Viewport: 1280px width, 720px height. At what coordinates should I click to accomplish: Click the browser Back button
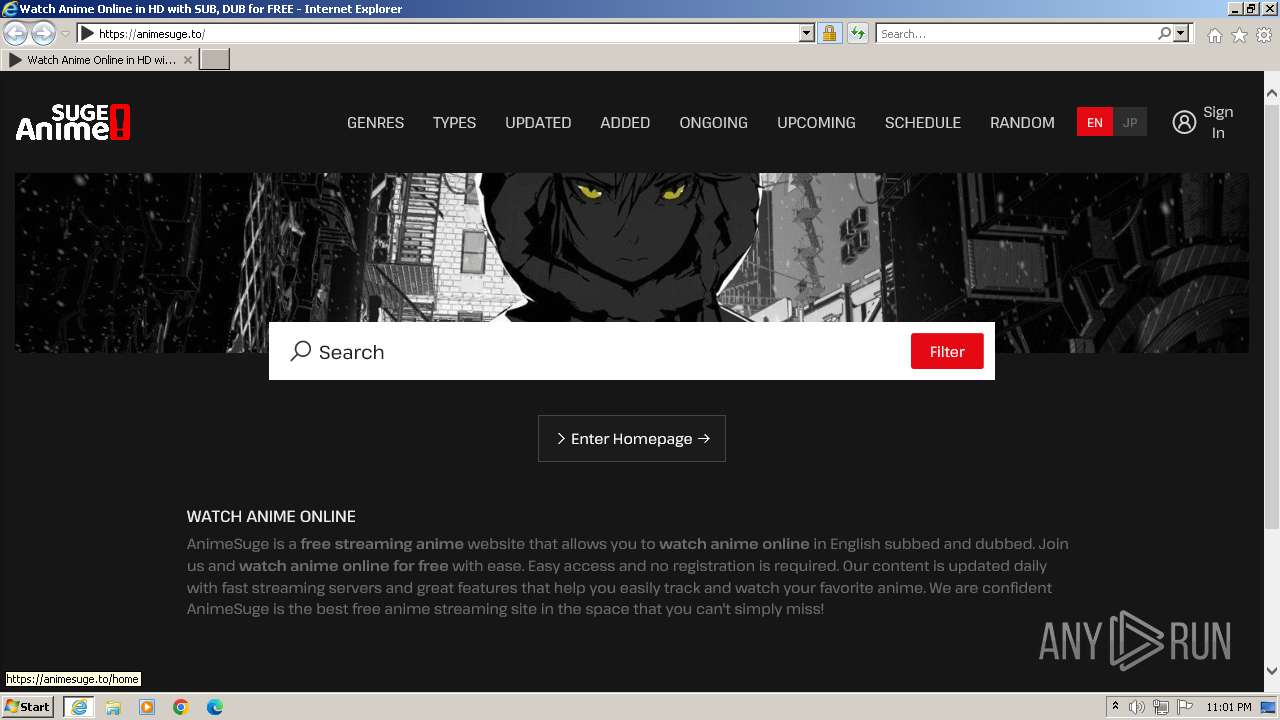point(16,33)
